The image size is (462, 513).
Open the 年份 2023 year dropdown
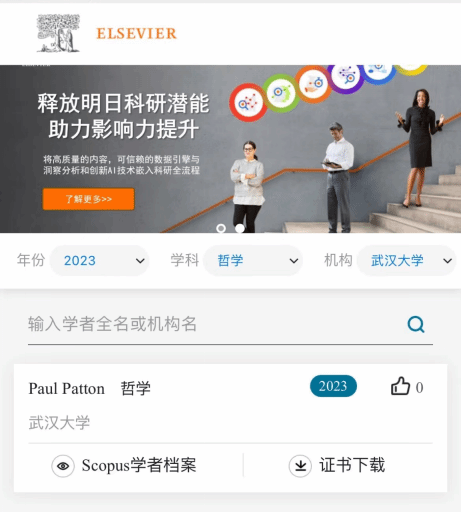coord(99,261)
